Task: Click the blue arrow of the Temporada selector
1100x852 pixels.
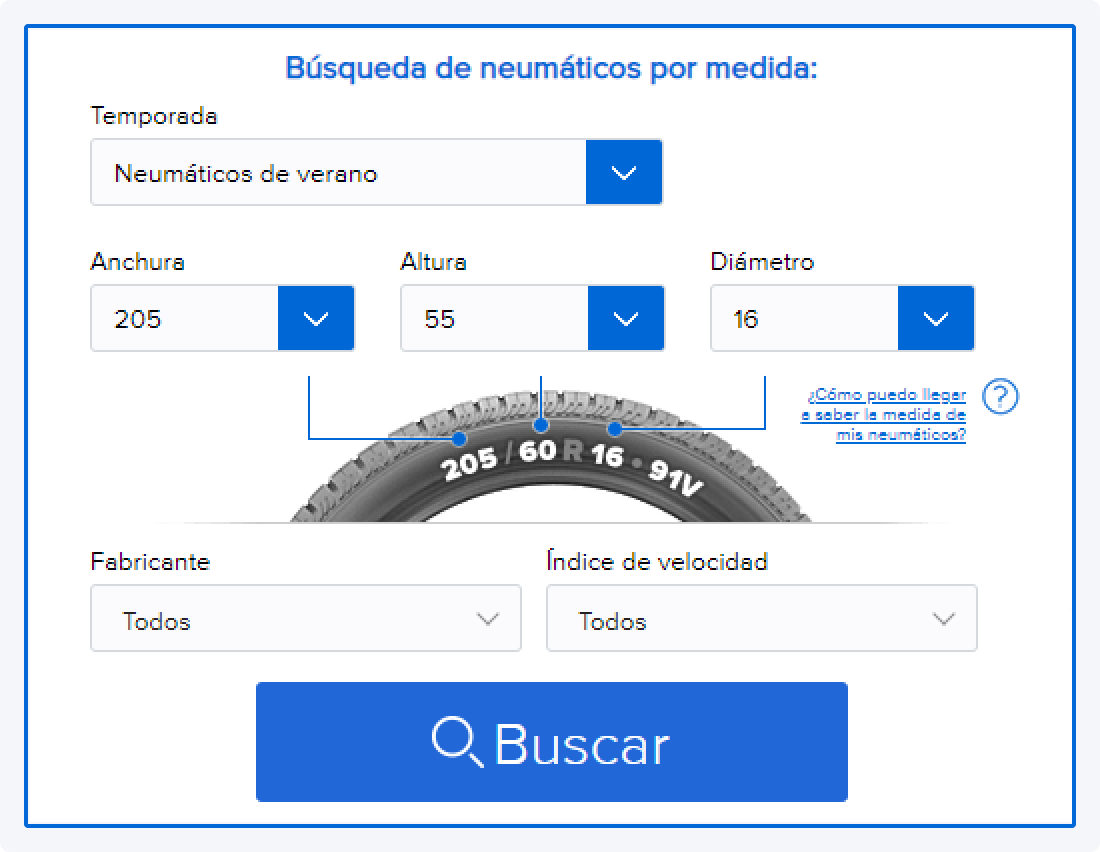Action: pos(624,173)
